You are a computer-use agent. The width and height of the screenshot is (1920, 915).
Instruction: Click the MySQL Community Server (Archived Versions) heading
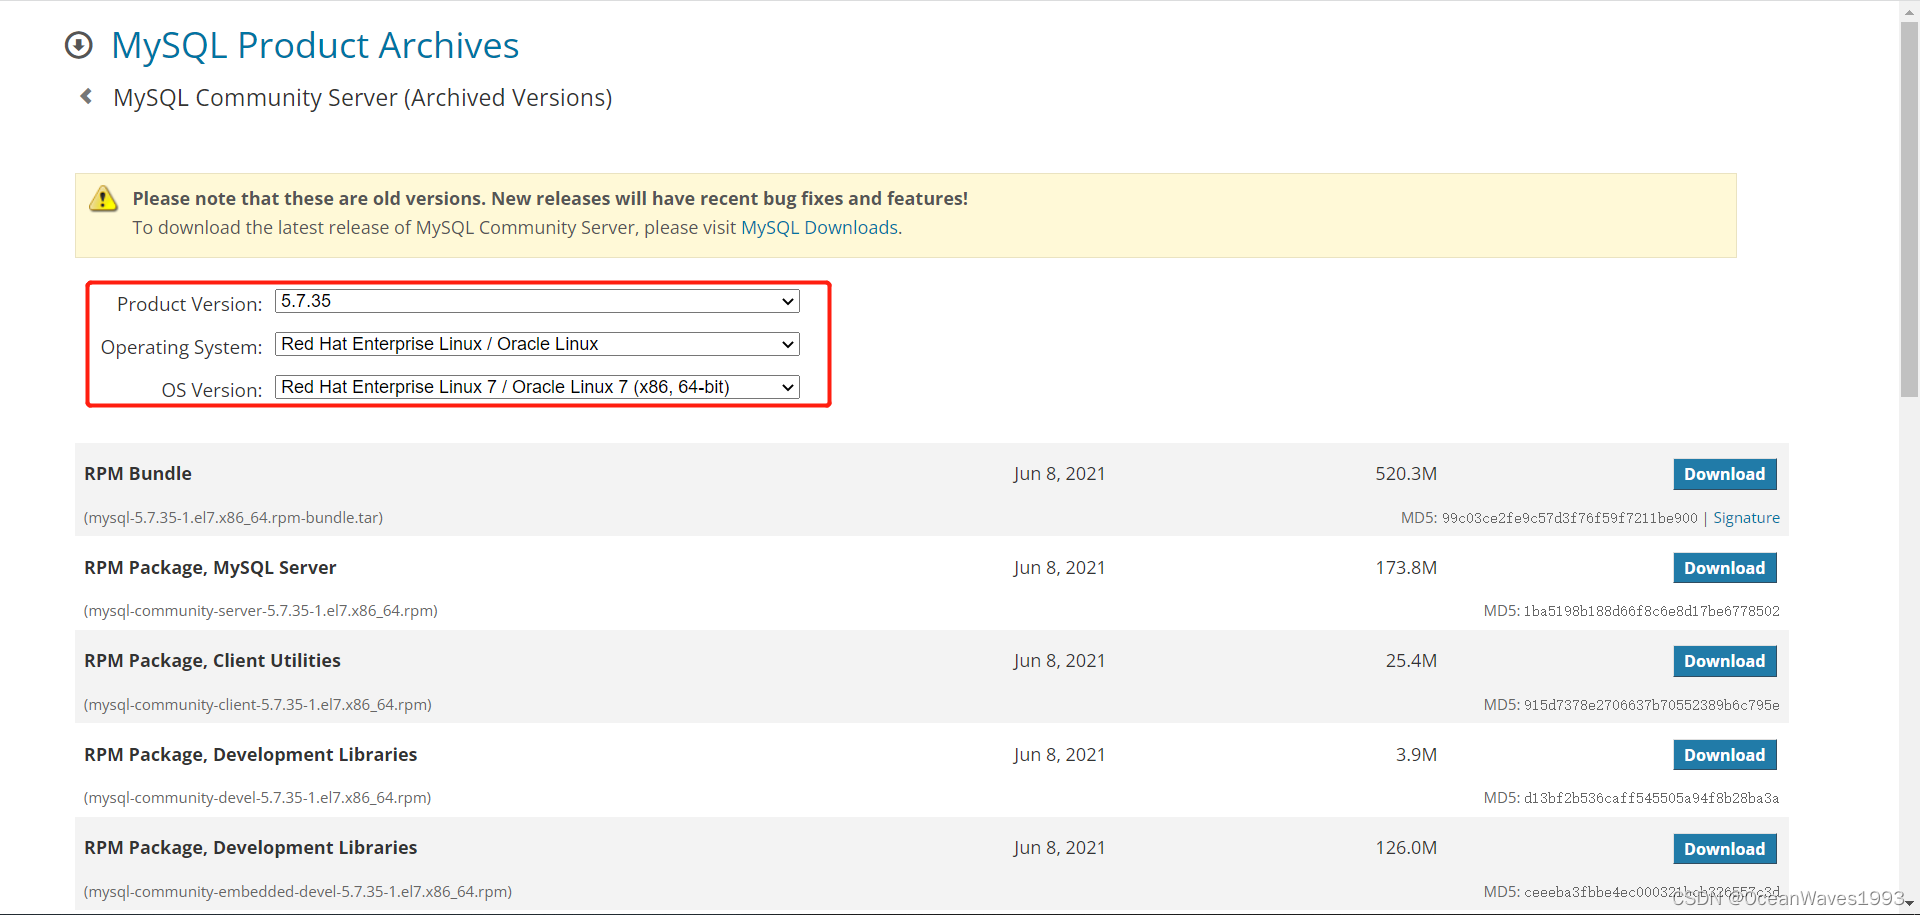pos(362,98)
